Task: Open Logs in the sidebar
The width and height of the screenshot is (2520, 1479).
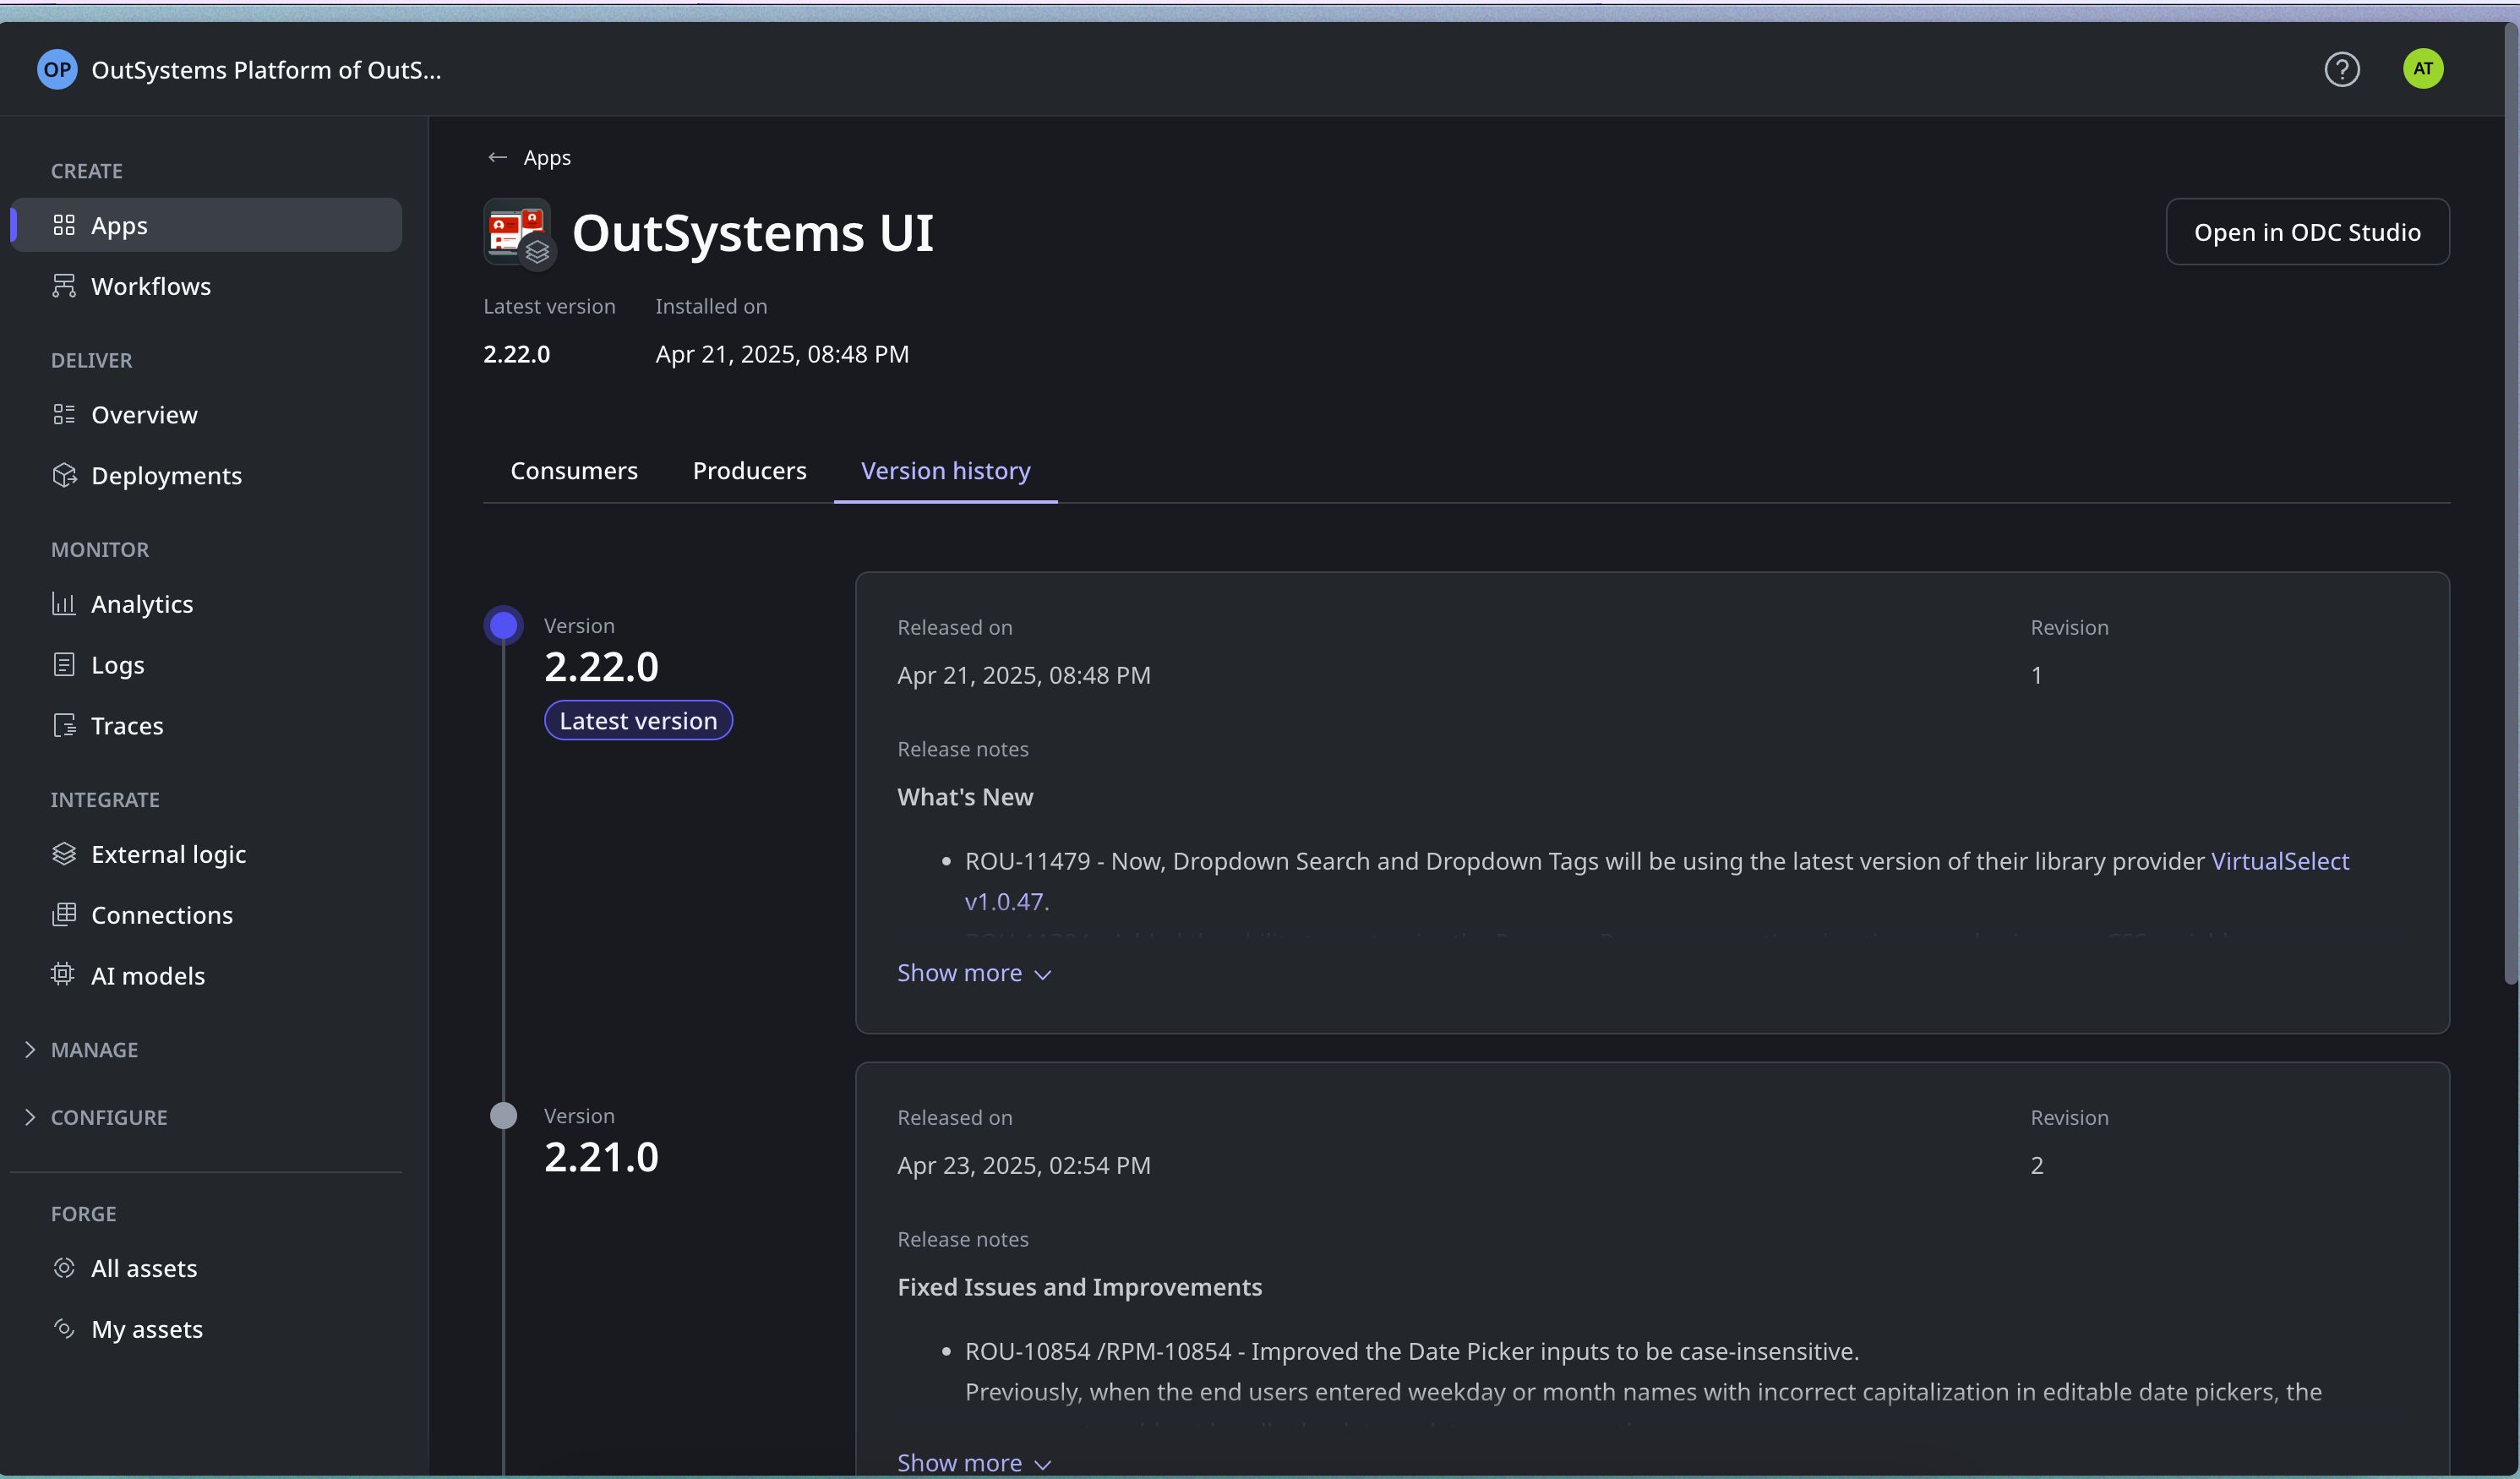Action: click(206, 664)
